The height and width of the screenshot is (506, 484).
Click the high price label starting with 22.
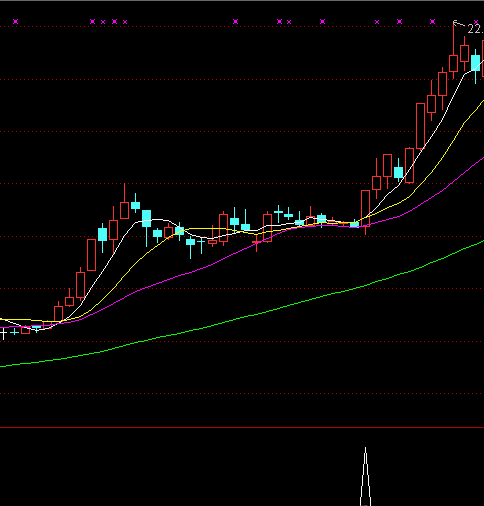(x=476, y=29)
